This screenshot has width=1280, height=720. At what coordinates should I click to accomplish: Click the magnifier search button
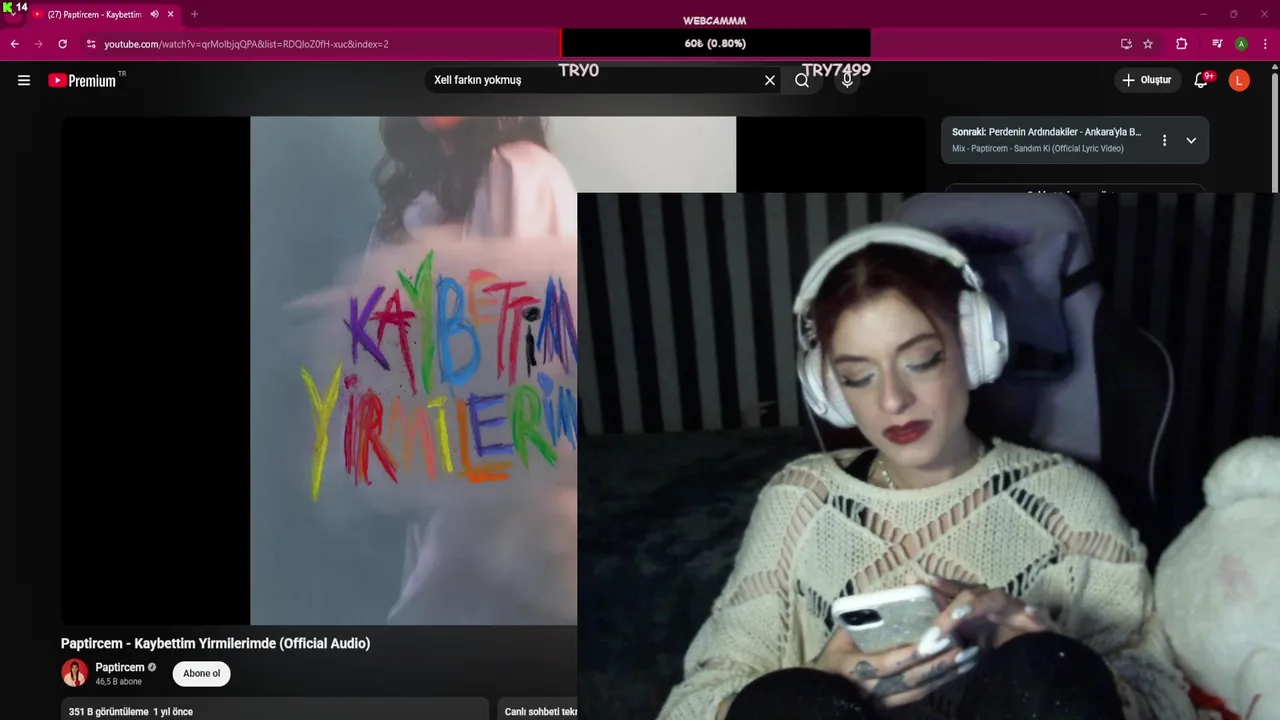(x=802, y=80)
